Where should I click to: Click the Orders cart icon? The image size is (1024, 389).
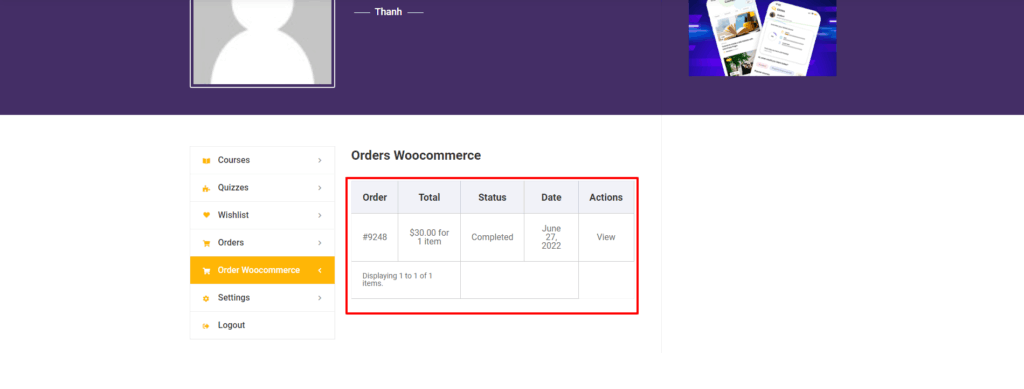(x=206, y=243)
